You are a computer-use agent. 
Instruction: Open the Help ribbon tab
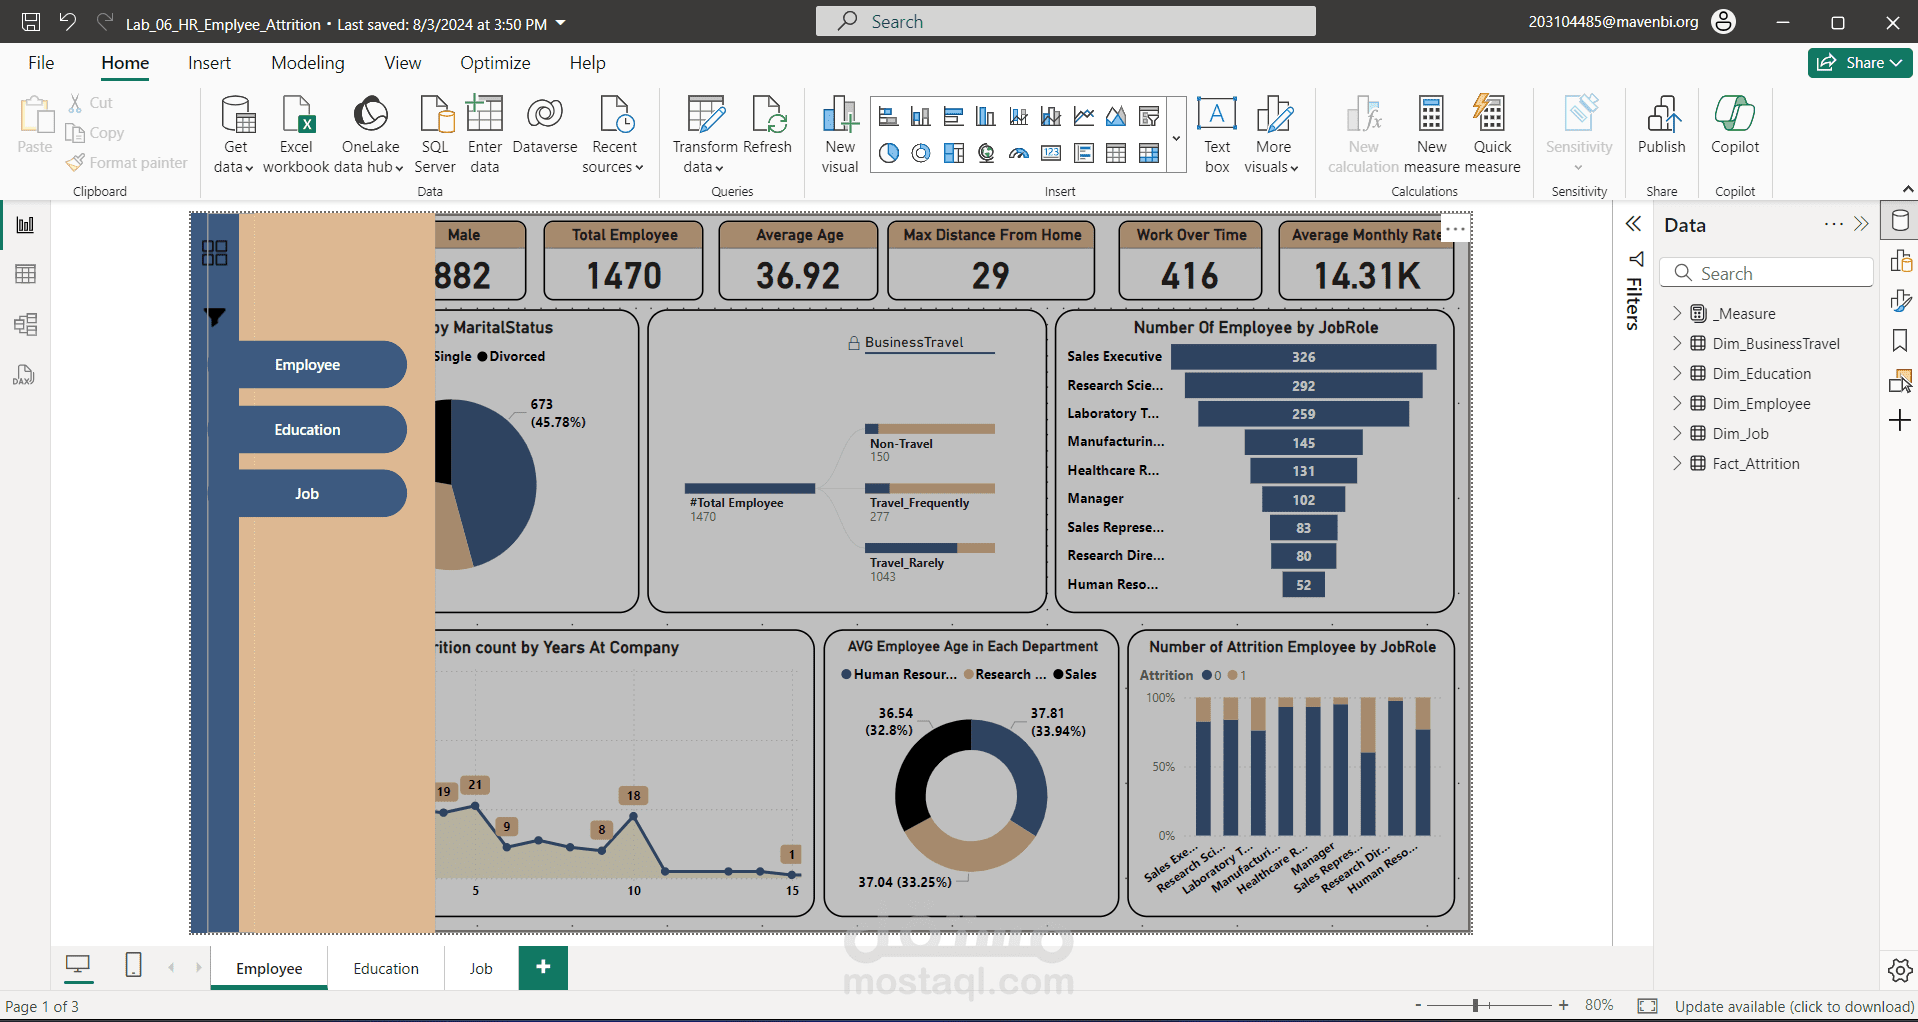pyautogui.click(x=588, y=63)
